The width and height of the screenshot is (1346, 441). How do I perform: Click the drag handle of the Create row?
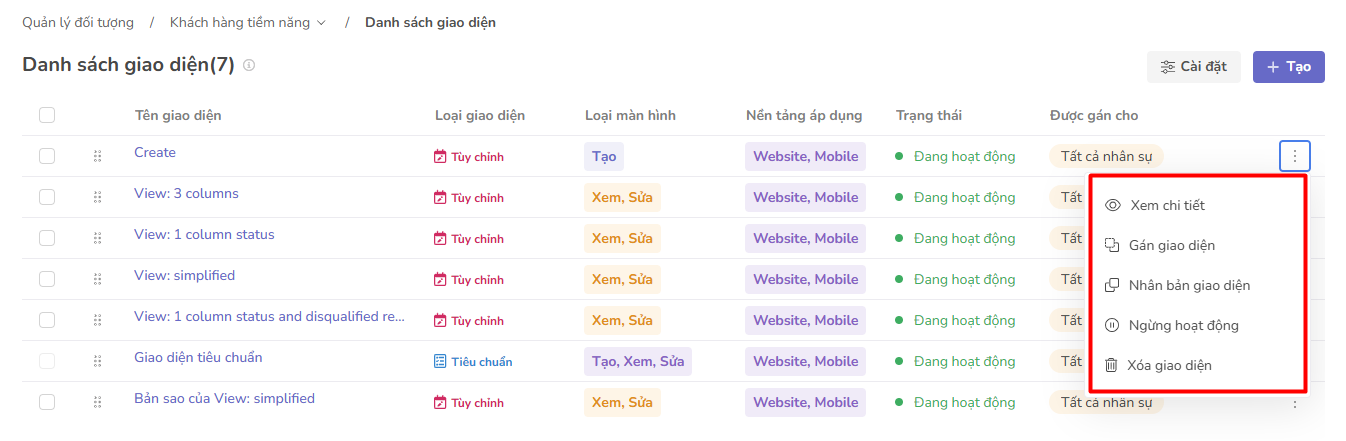tap(97, 156)
